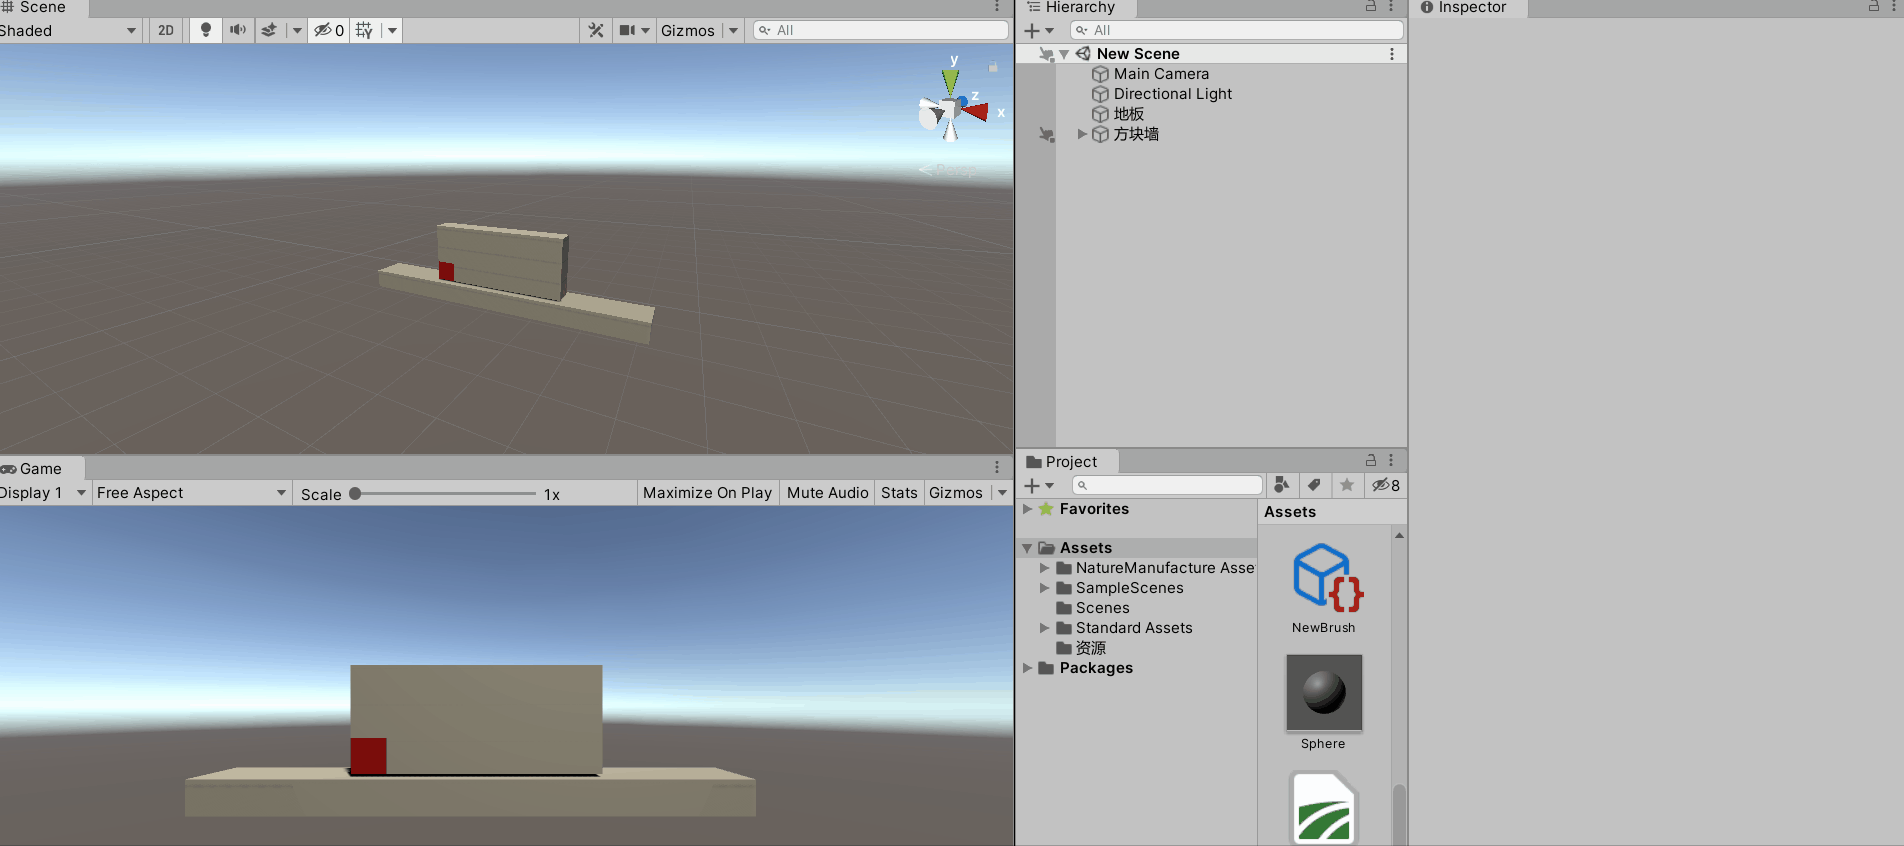1904x846 pixels.
Task: Open scene effects dropdown arrow
Action: [297, 30]
